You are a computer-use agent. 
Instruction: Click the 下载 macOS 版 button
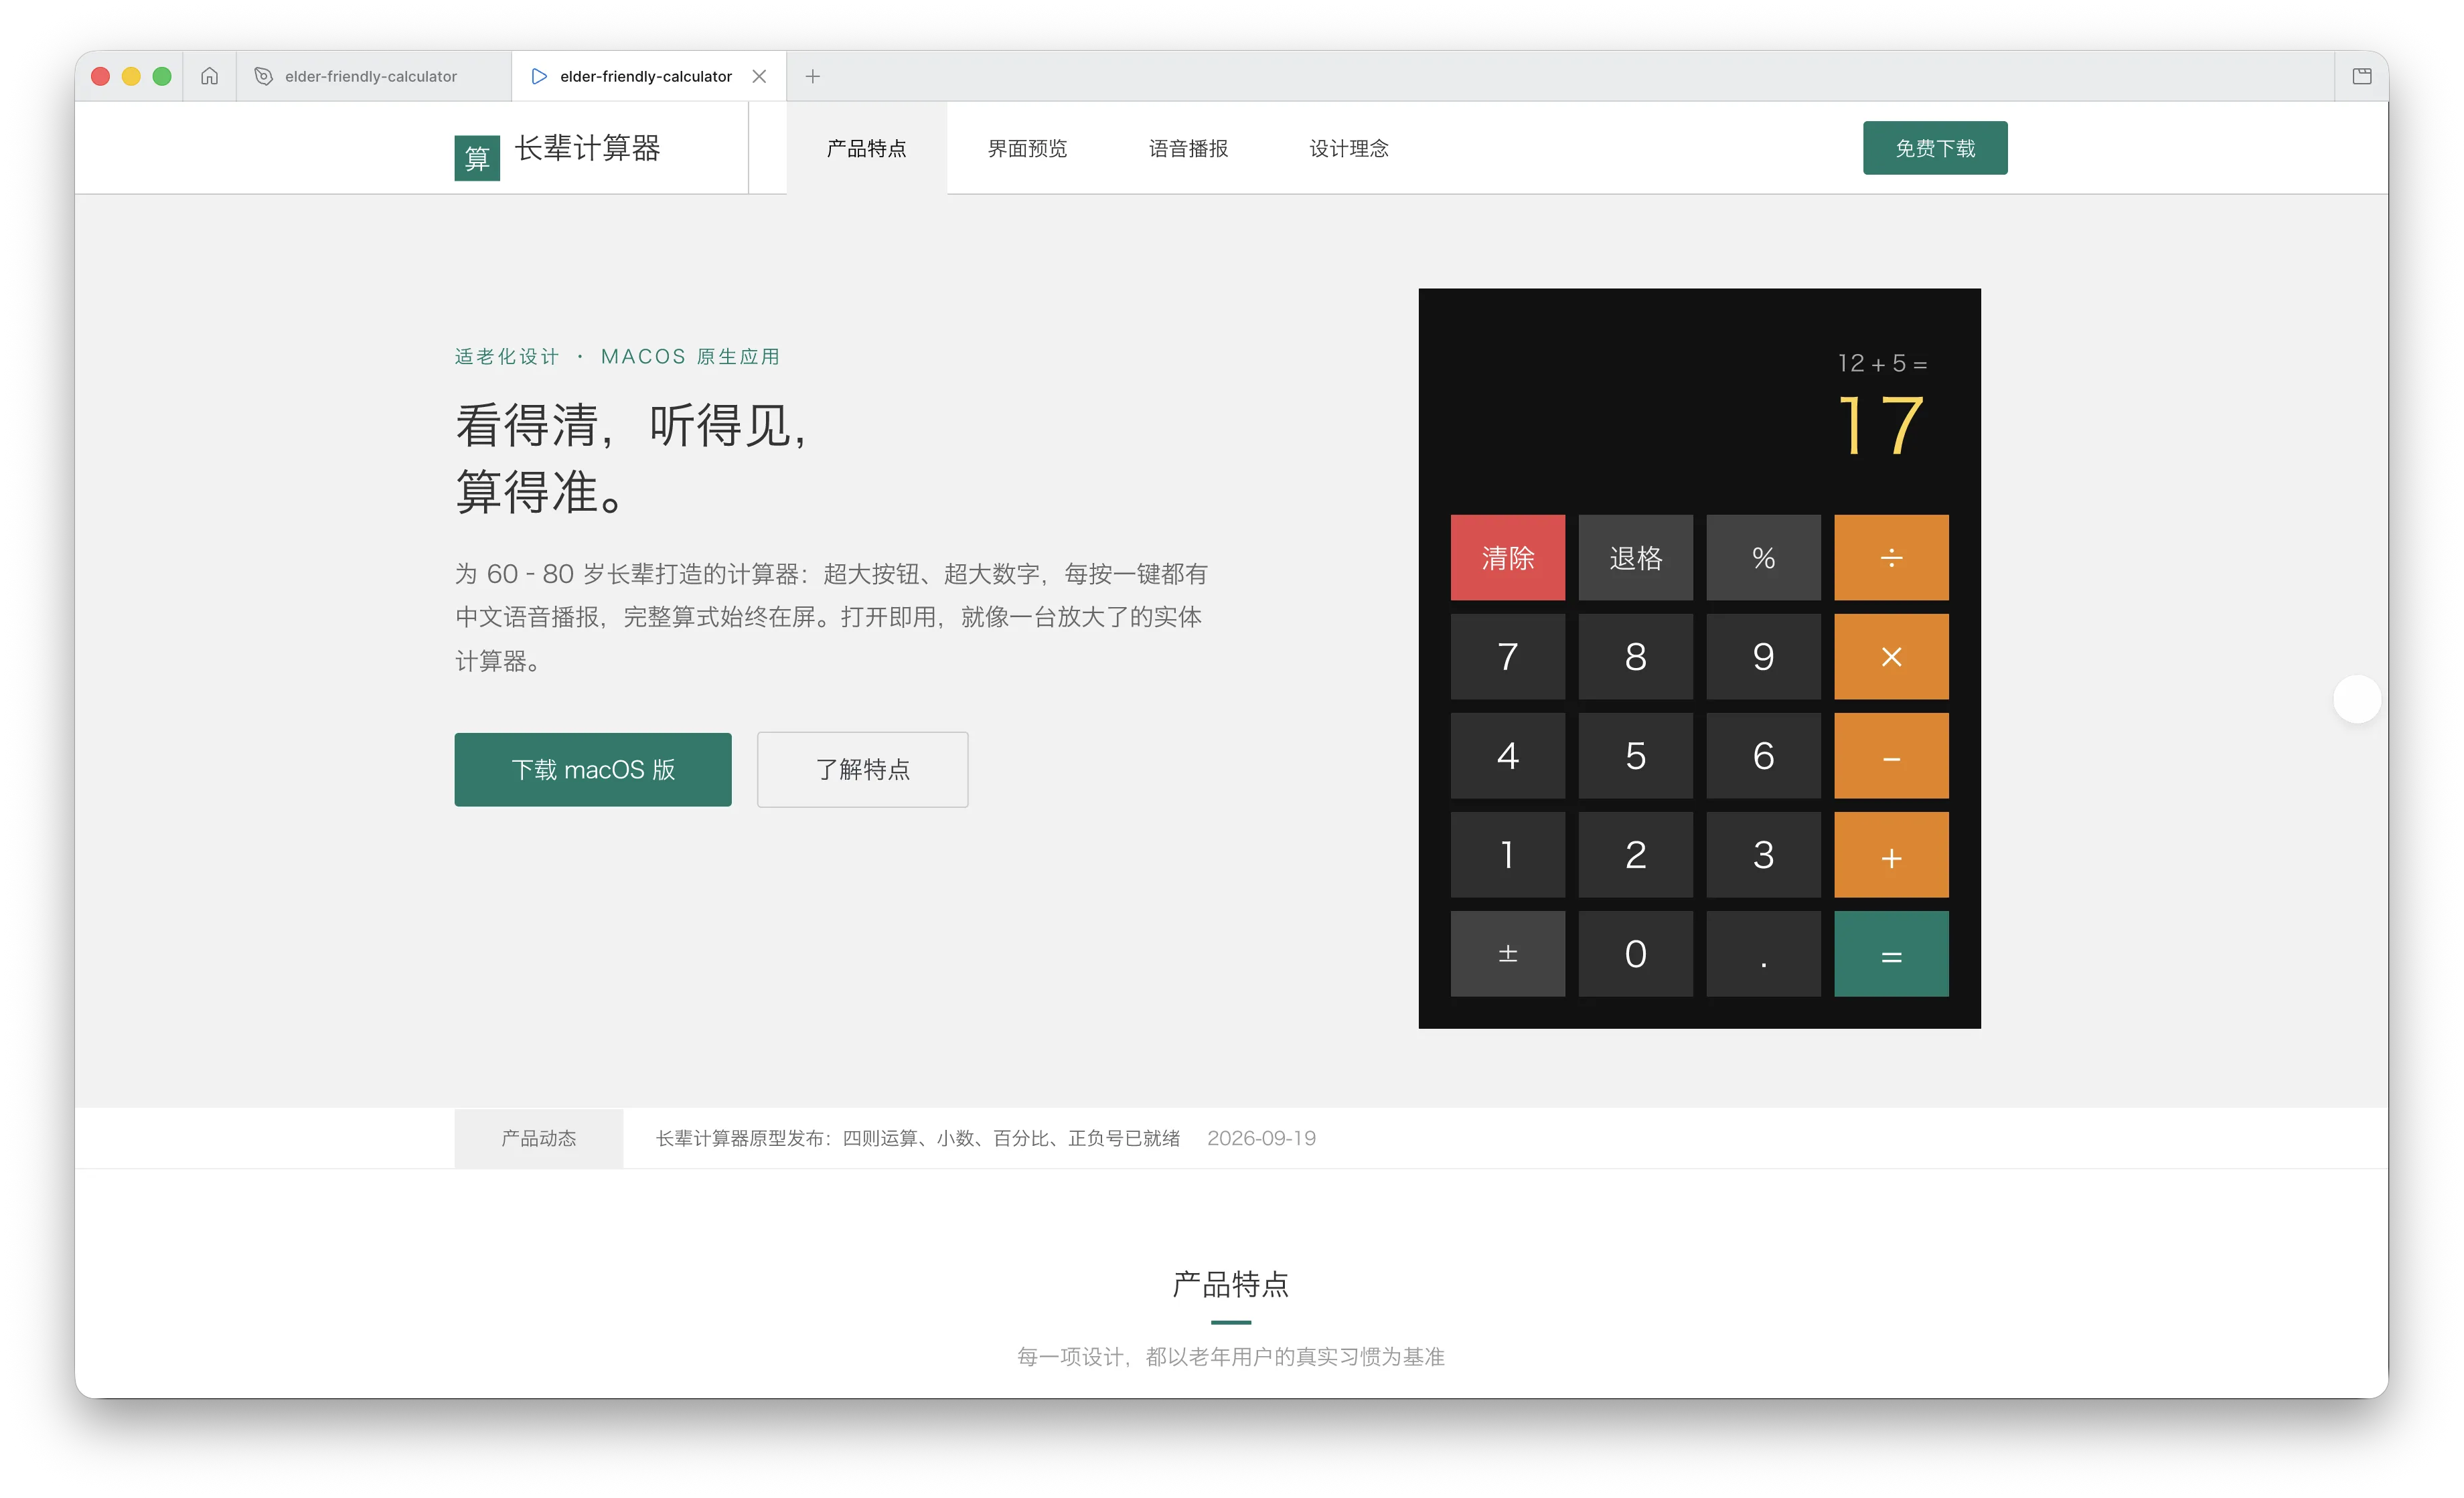593,769
